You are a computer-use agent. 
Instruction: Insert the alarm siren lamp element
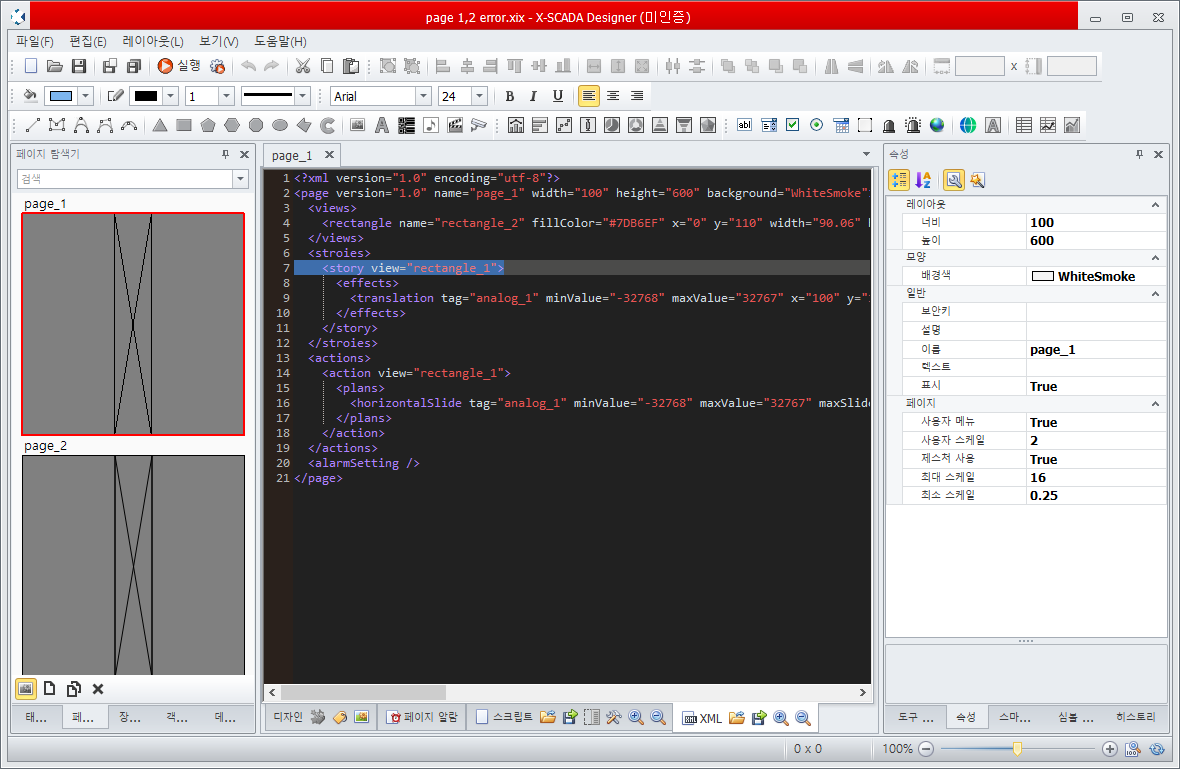[913, 126]
